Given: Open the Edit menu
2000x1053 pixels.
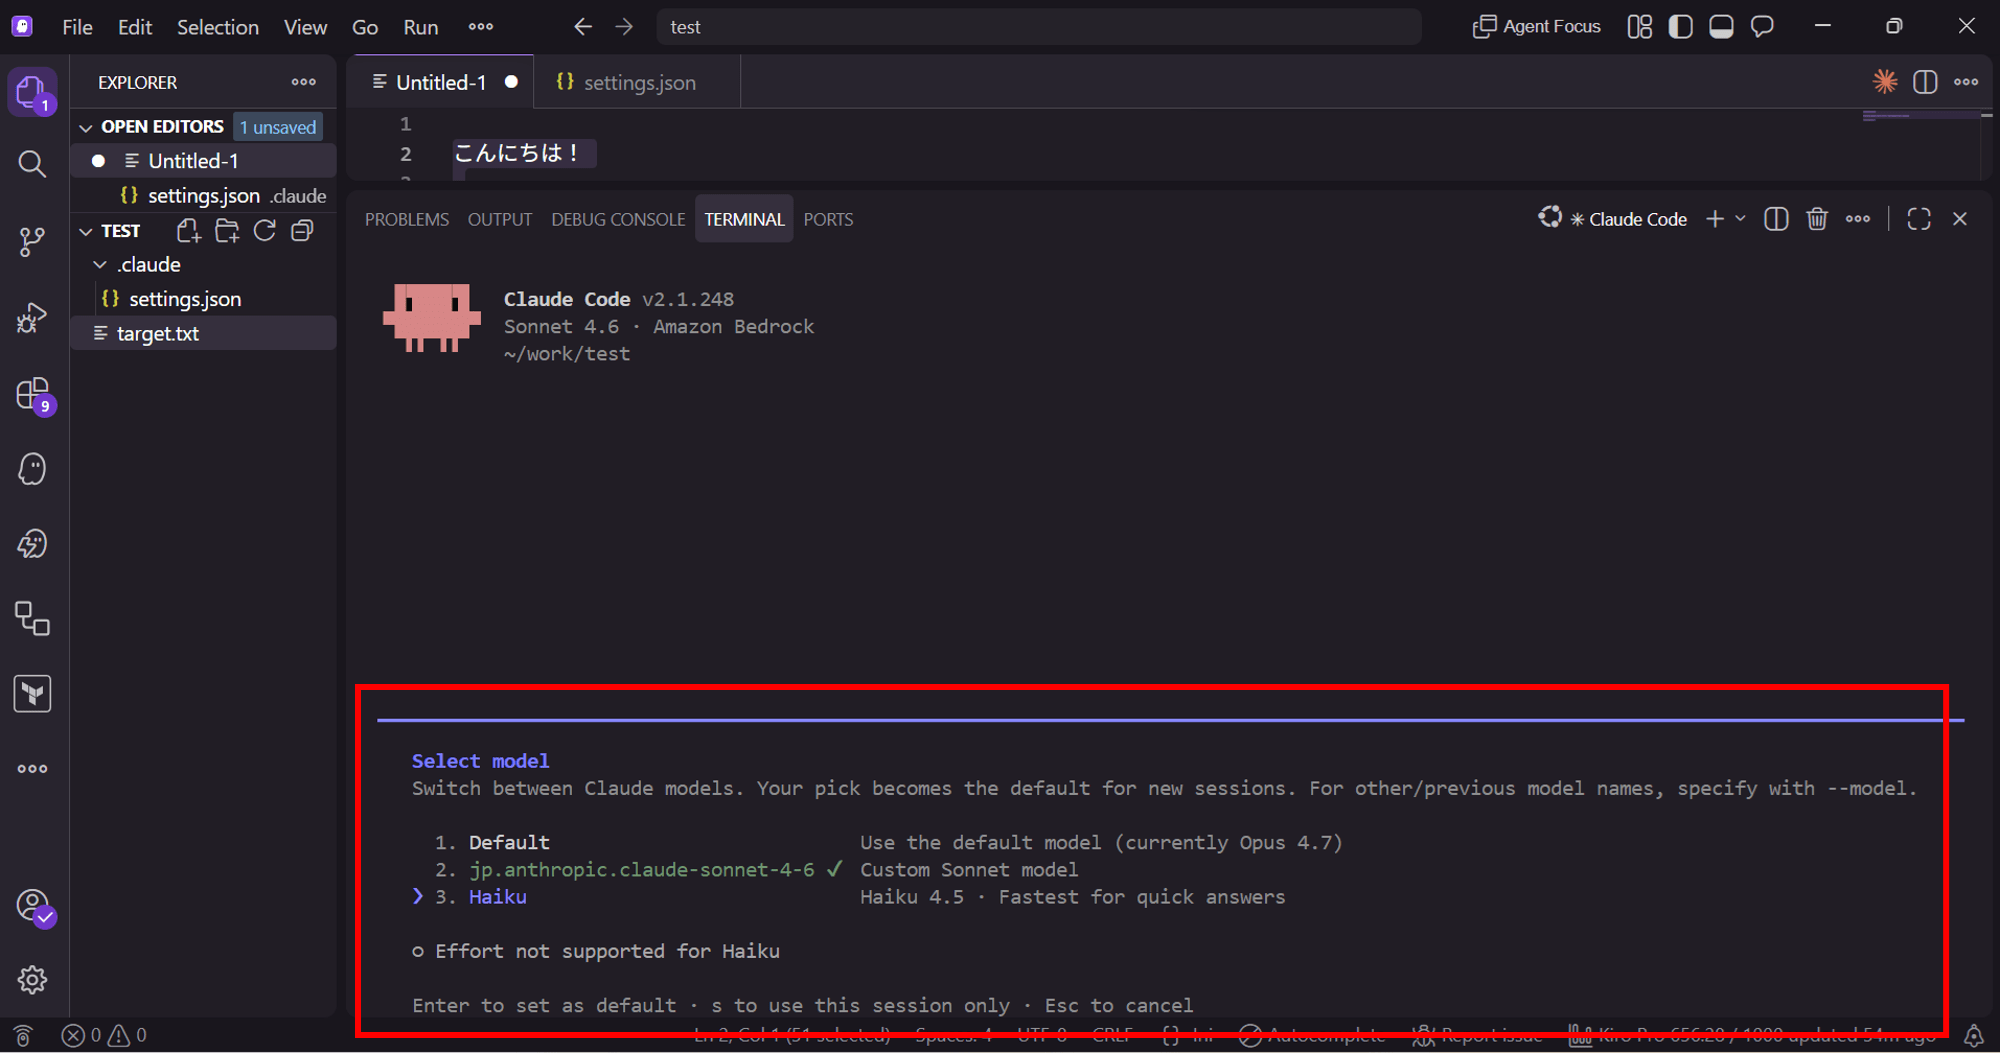Looking at the screenshot, I should pos(134,27).
